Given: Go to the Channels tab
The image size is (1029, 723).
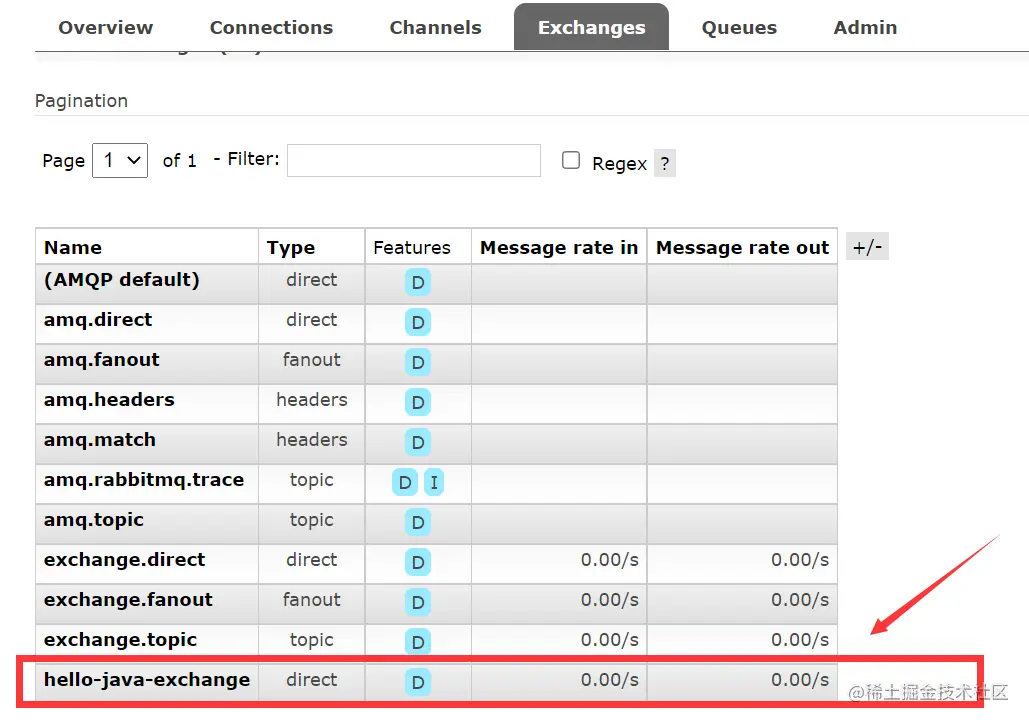Looking at the screenshot, I should (x=435, y=28).
